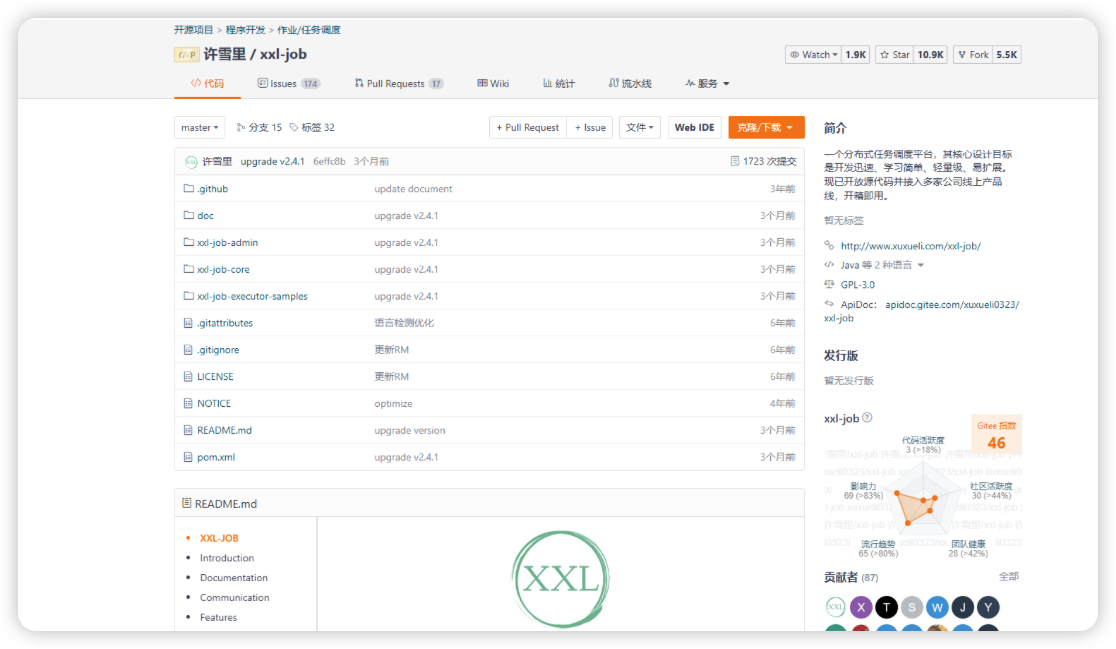Click the xxl-job-executor-samples folder icon
This screenshot has width=1116, height=649.
click(x=189, y=295)
